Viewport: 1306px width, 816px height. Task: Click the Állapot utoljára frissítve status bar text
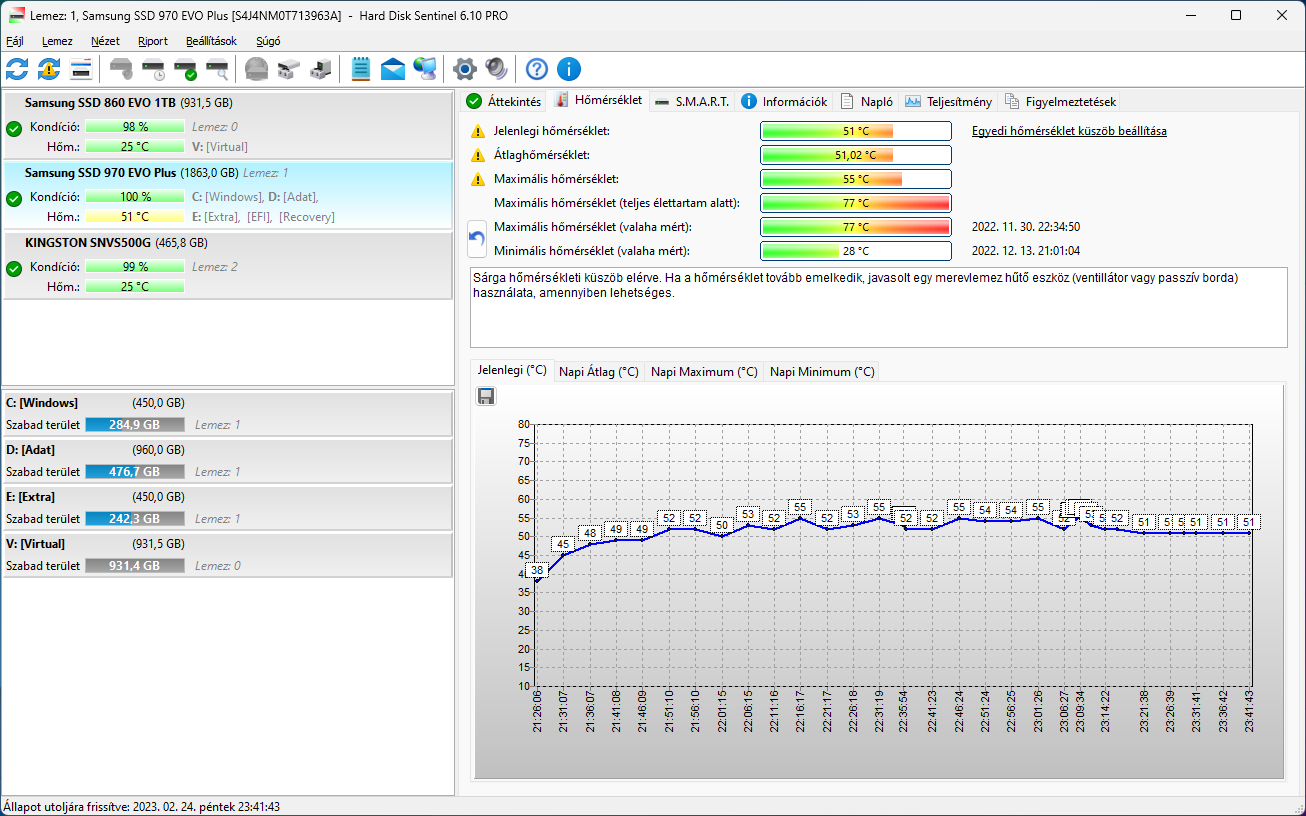coord(142,806)
